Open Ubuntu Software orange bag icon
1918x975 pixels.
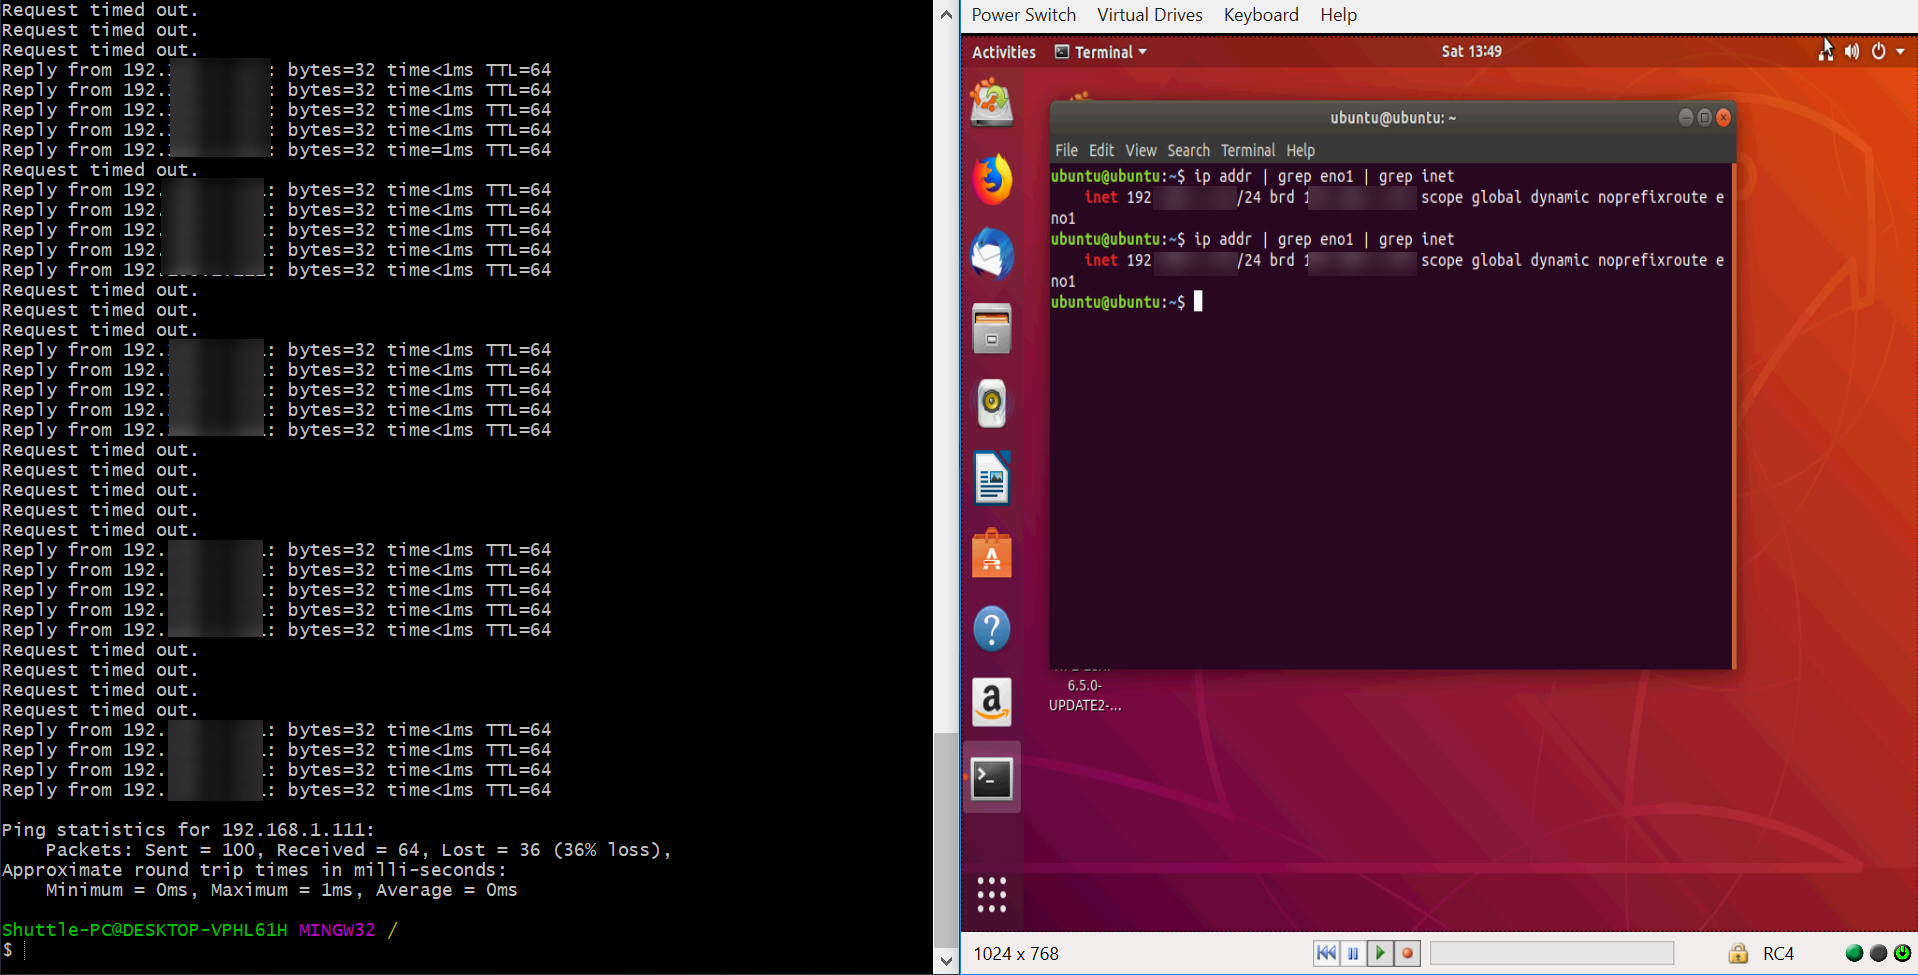tap(991, 553)
